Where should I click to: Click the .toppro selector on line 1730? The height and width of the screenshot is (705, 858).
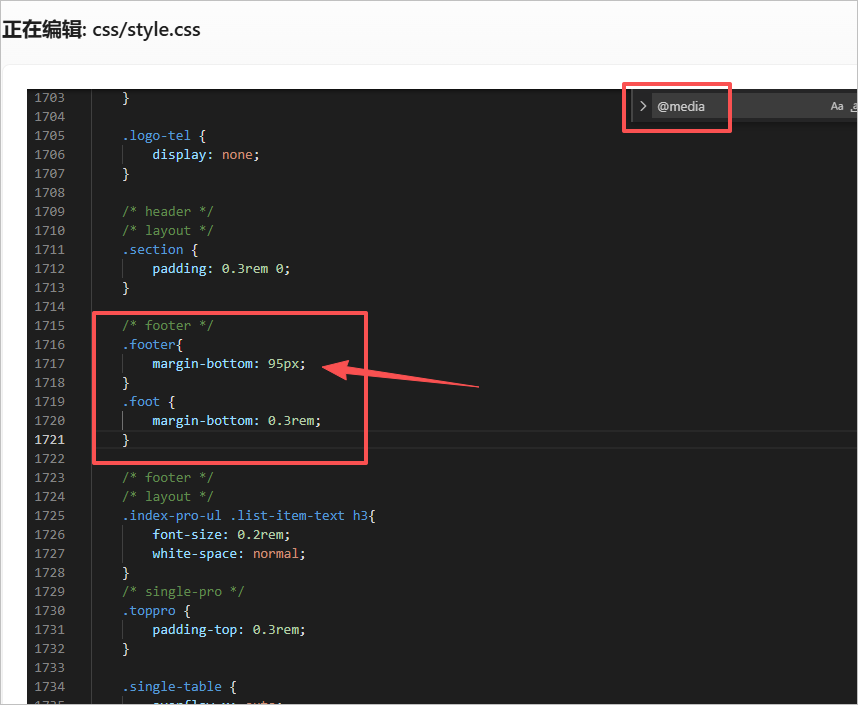point(148,610)
